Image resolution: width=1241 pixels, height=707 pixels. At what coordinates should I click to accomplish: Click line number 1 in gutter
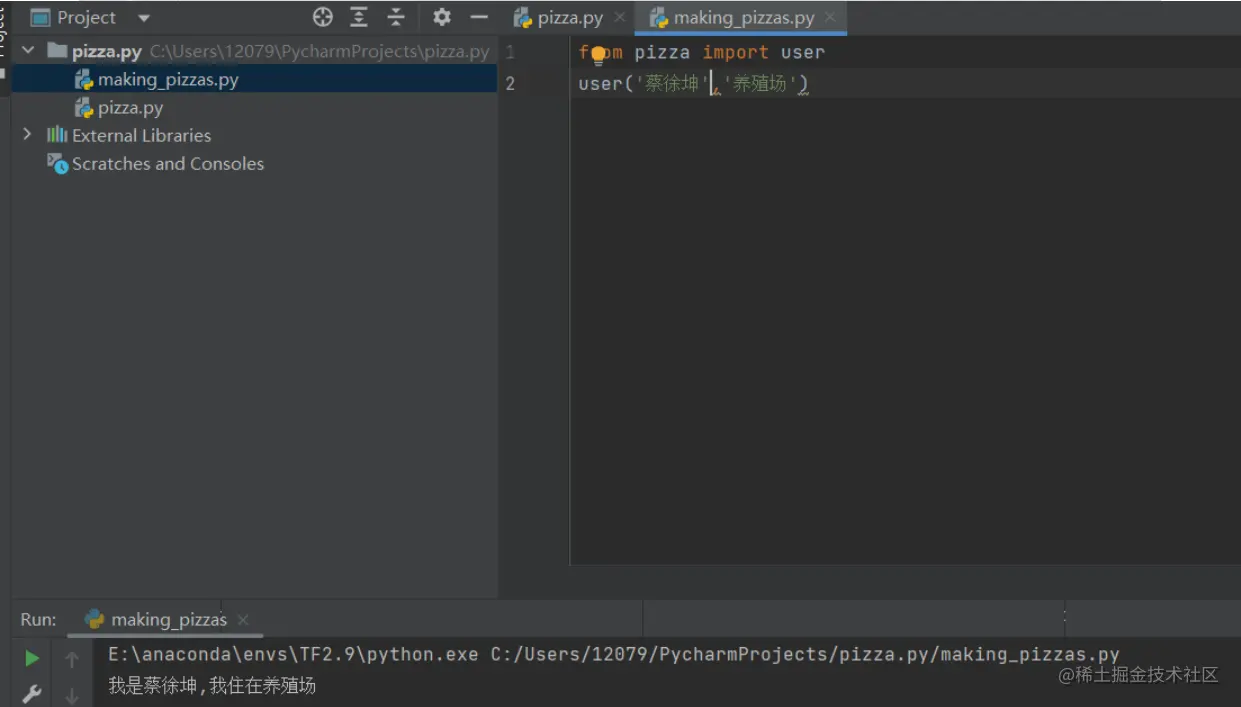(510, 52)
